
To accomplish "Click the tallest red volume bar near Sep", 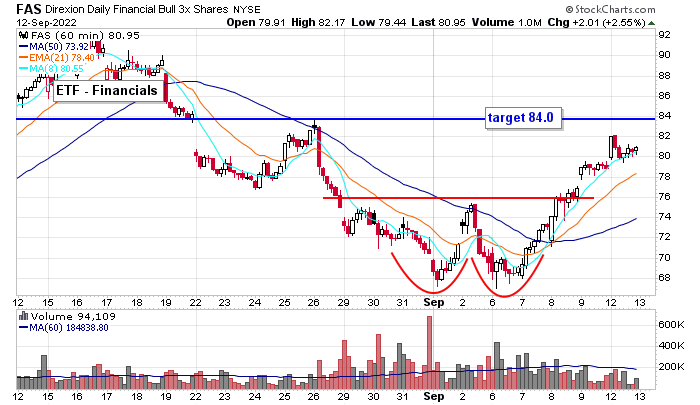I will [429, 353].
